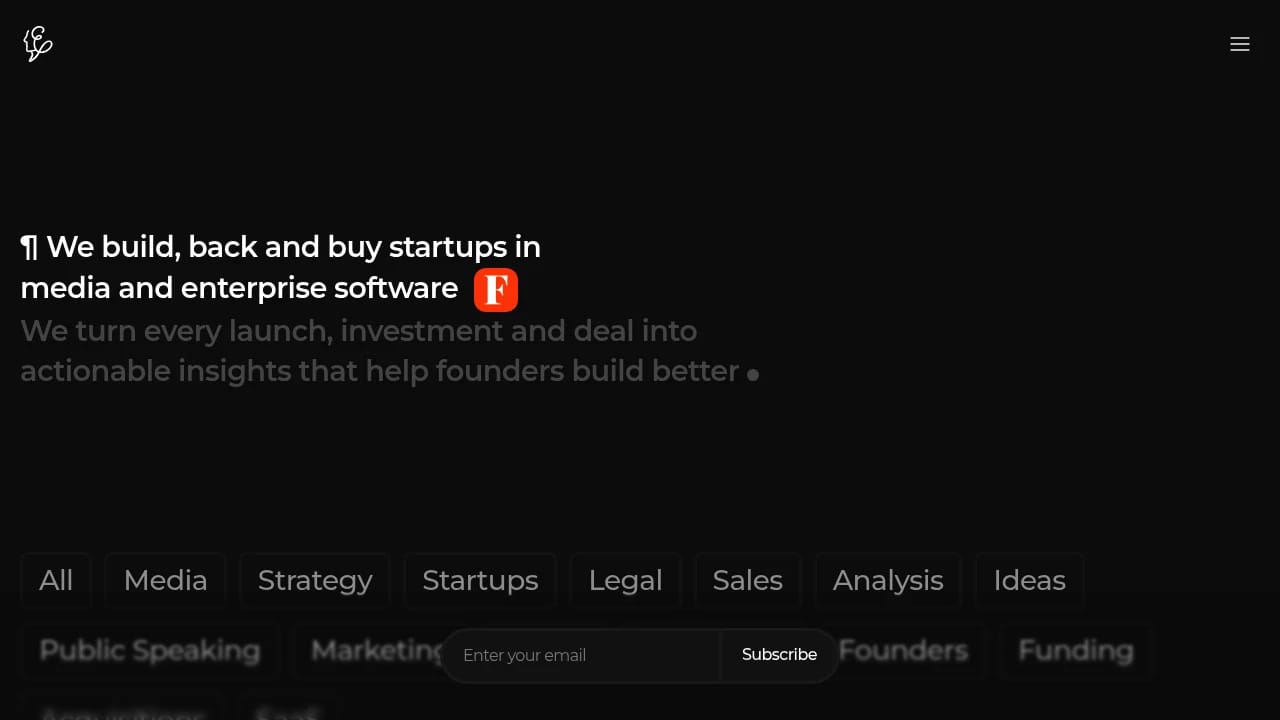Image resolution: width=1280 pixels, height=720 pixels.
Task: Click the site logo in the top-left corner
Action: coord(37,43)
